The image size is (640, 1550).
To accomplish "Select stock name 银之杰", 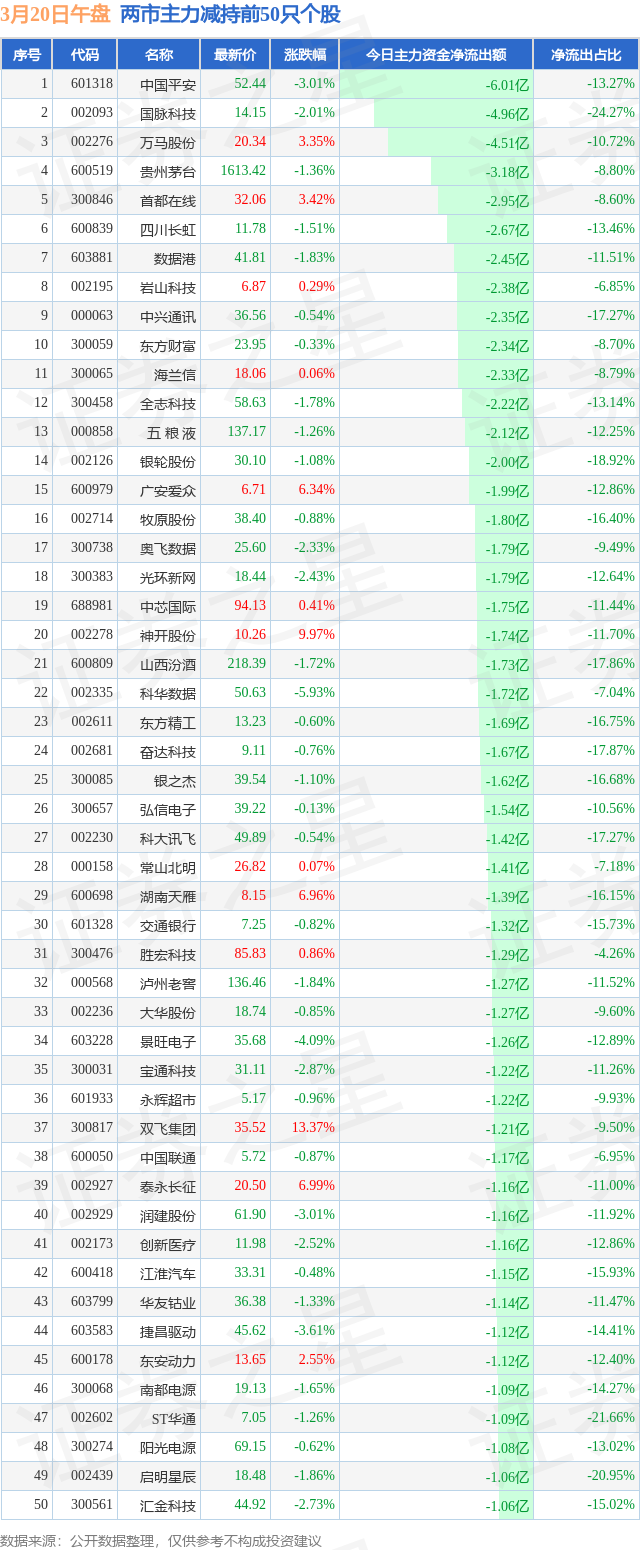I will pos(175,780).
